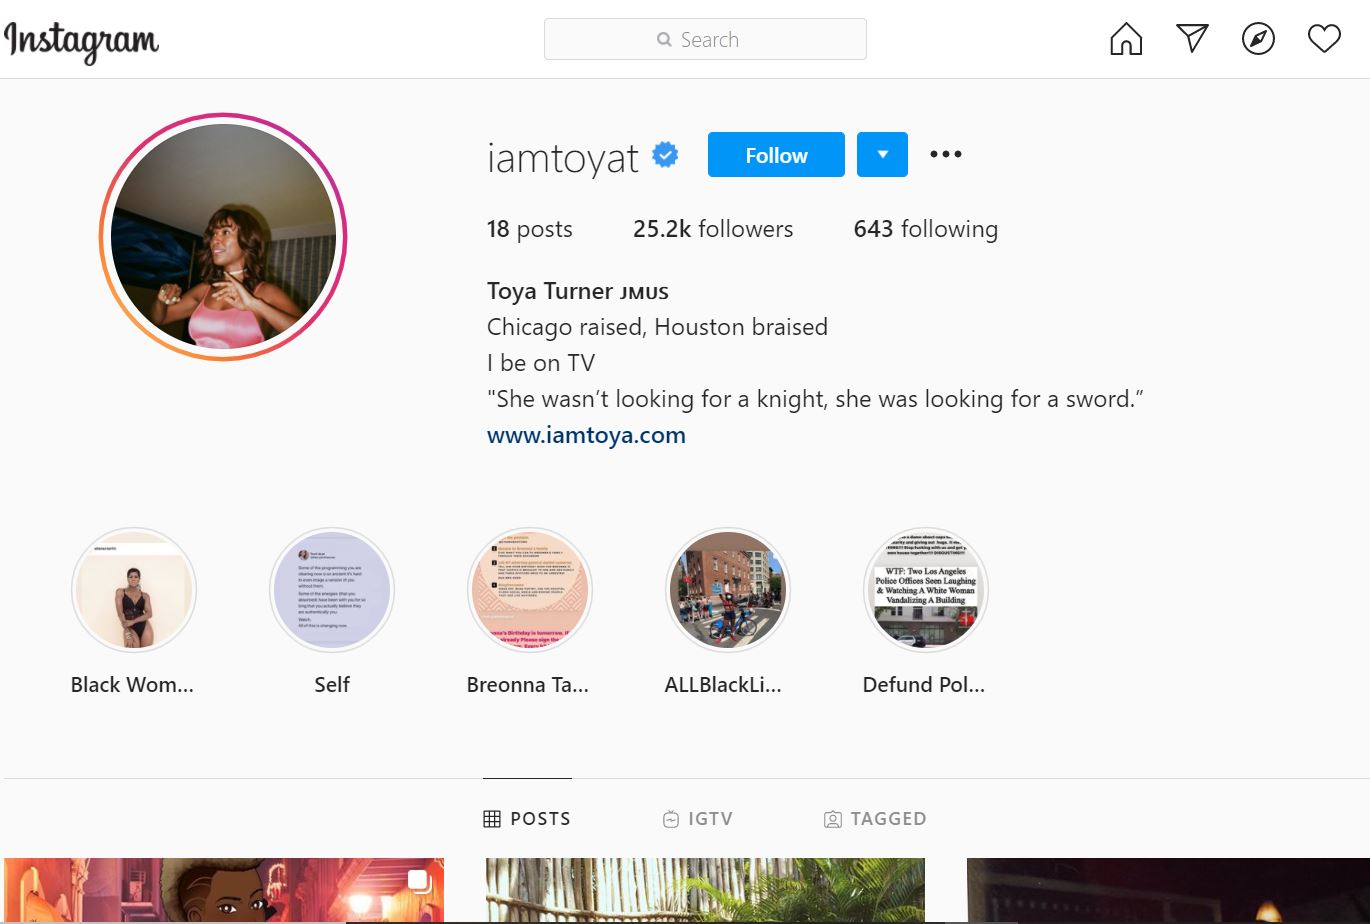Click the Instagram logo
The height and width of the screenshot is (924, 1370).
pos(81,41)
